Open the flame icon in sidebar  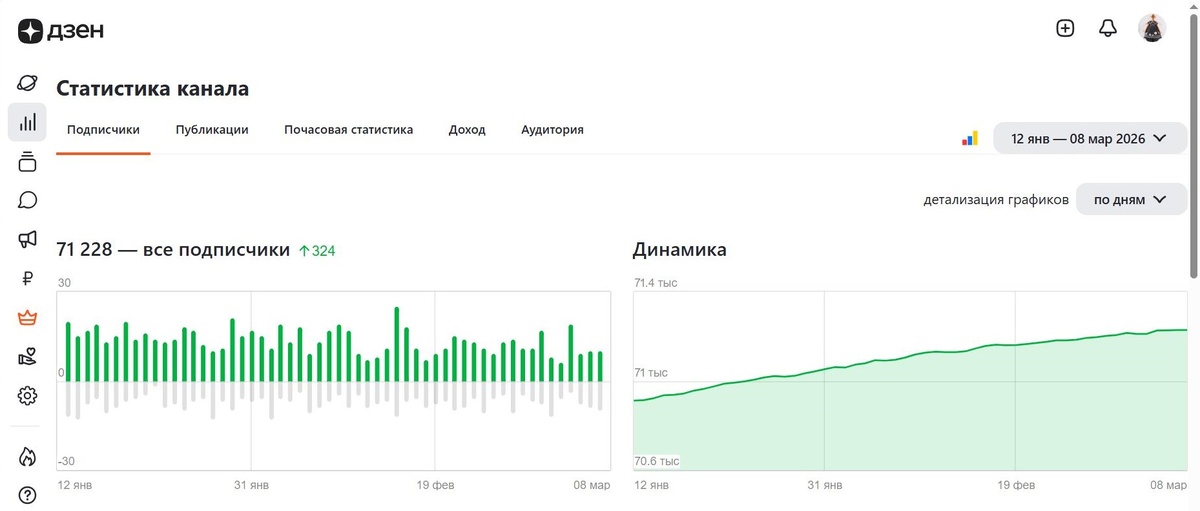(28, 456)
